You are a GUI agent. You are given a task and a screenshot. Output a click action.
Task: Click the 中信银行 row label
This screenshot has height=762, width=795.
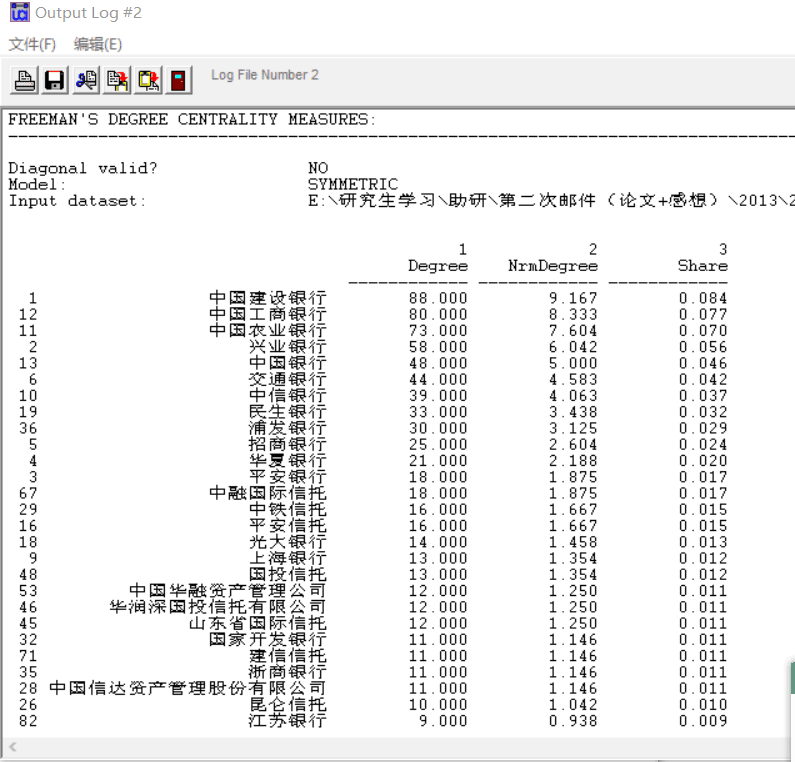click(x=287, y=395)
